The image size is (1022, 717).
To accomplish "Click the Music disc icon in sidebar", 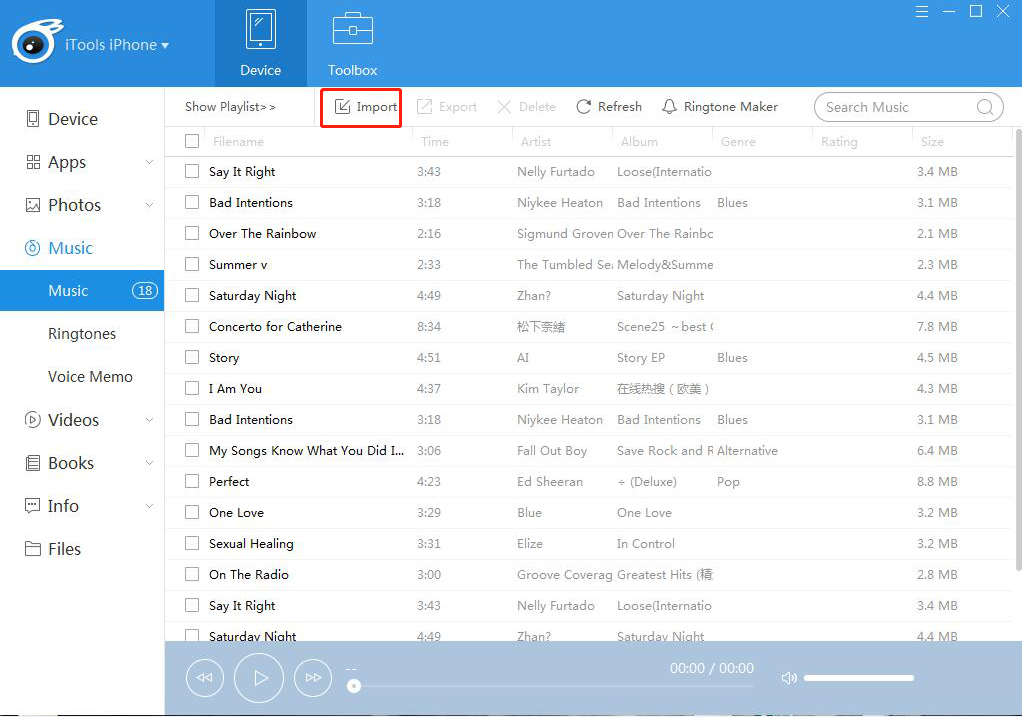I will tap(32, 248).
